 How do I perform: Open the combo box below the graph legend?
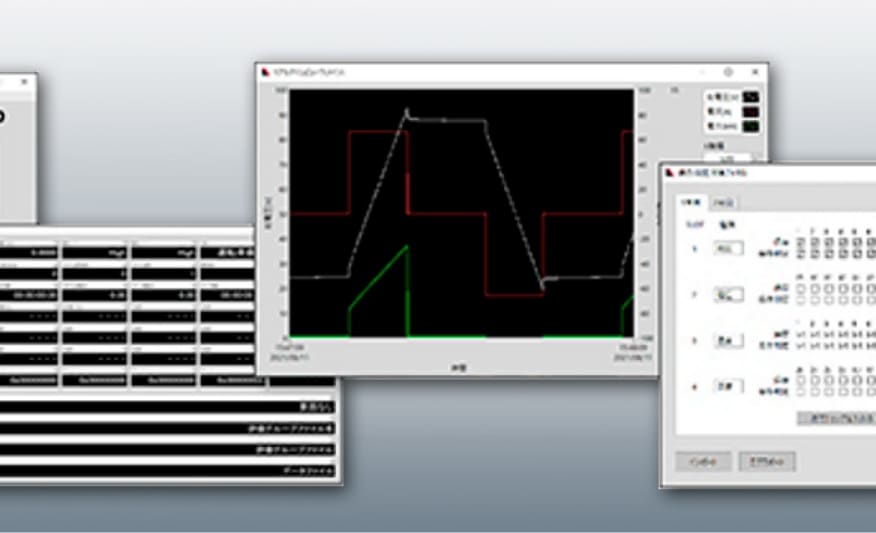tap(731, 159)
